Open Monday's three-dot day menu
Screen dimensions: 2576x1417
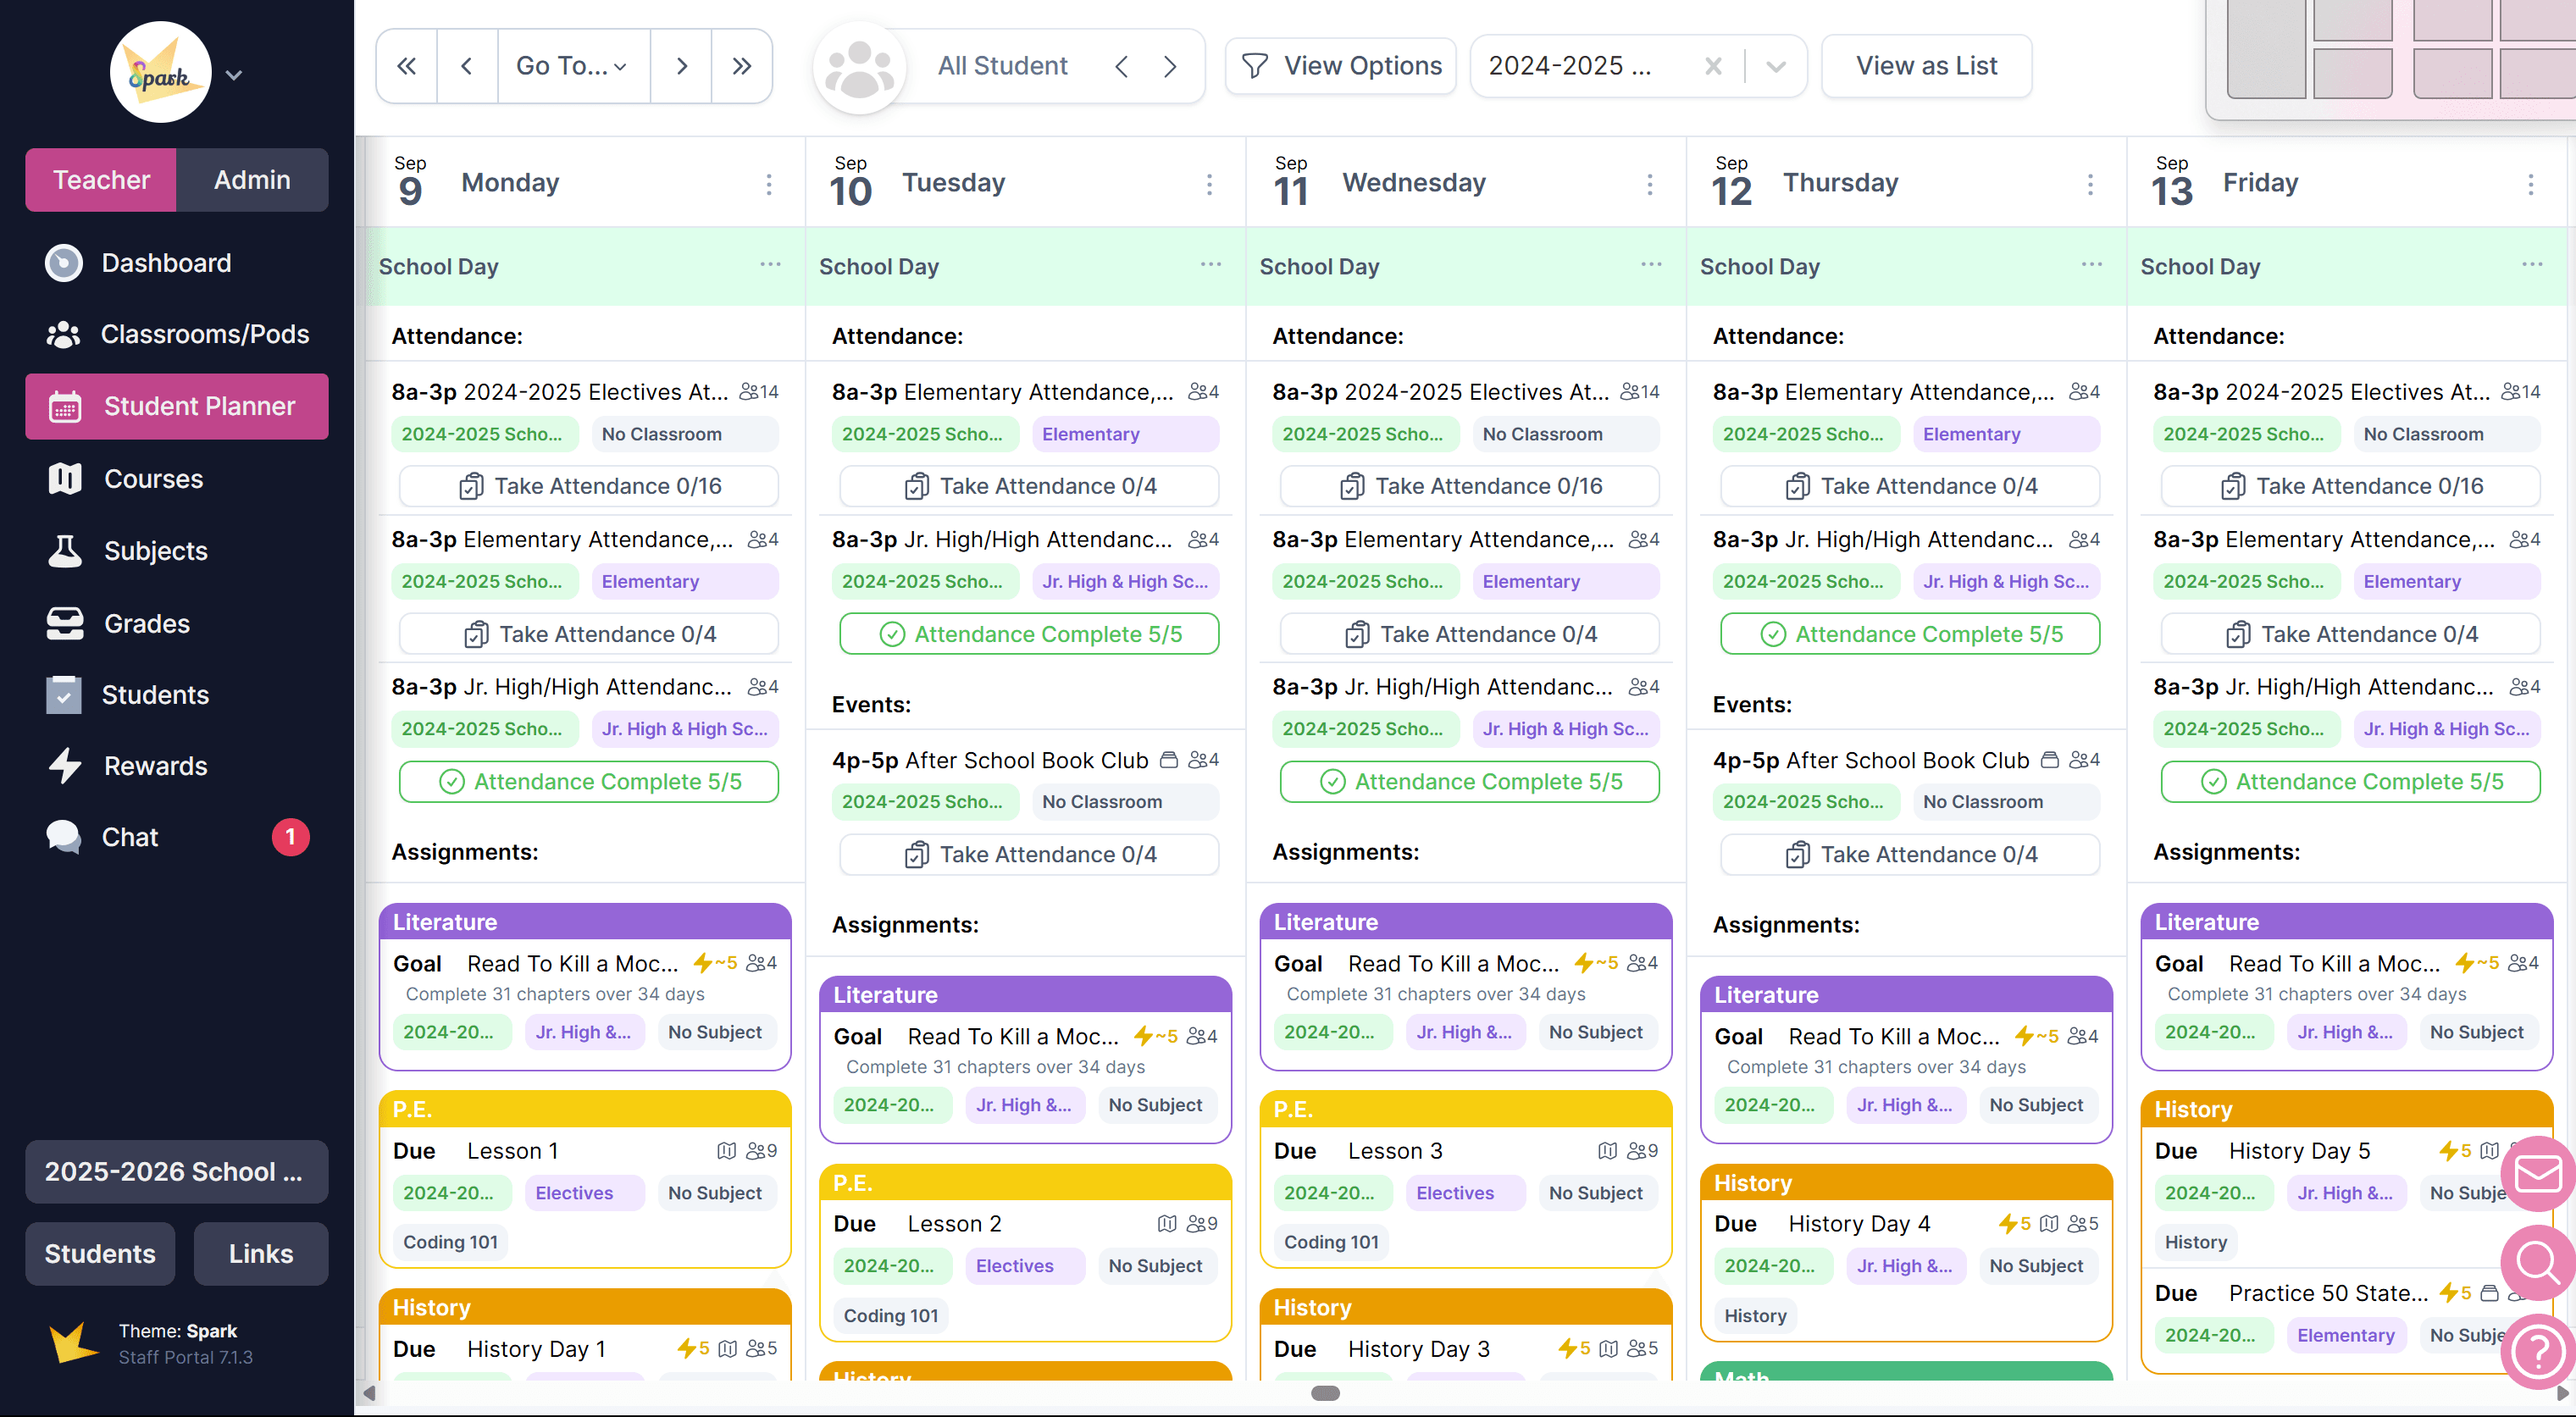pos(769,184)
